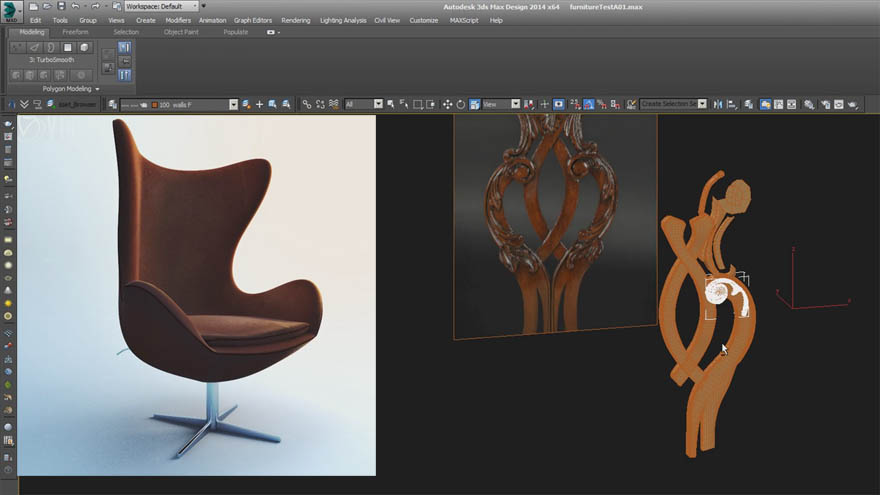Click the Open File folder icon
880x495 pixels.
point(47,6)
